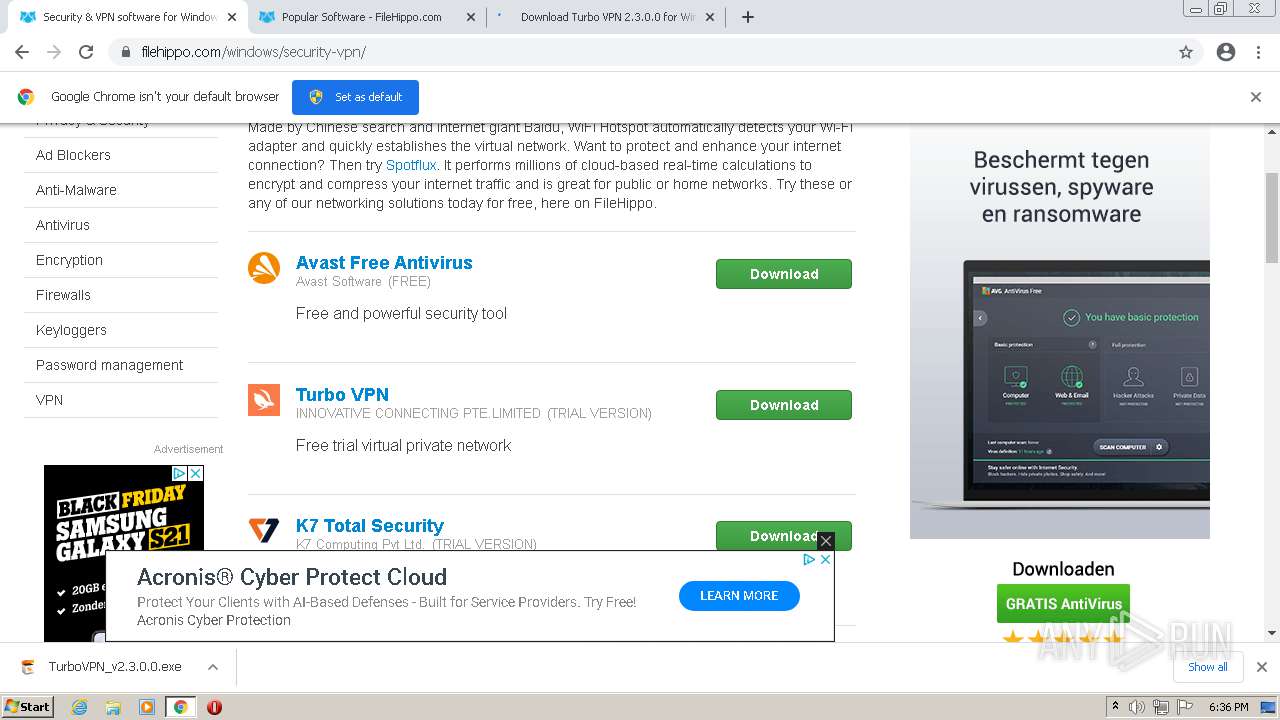Open the Avast Free Antivirus title link
Screen dimensions: 1280x720
(384, 263)
